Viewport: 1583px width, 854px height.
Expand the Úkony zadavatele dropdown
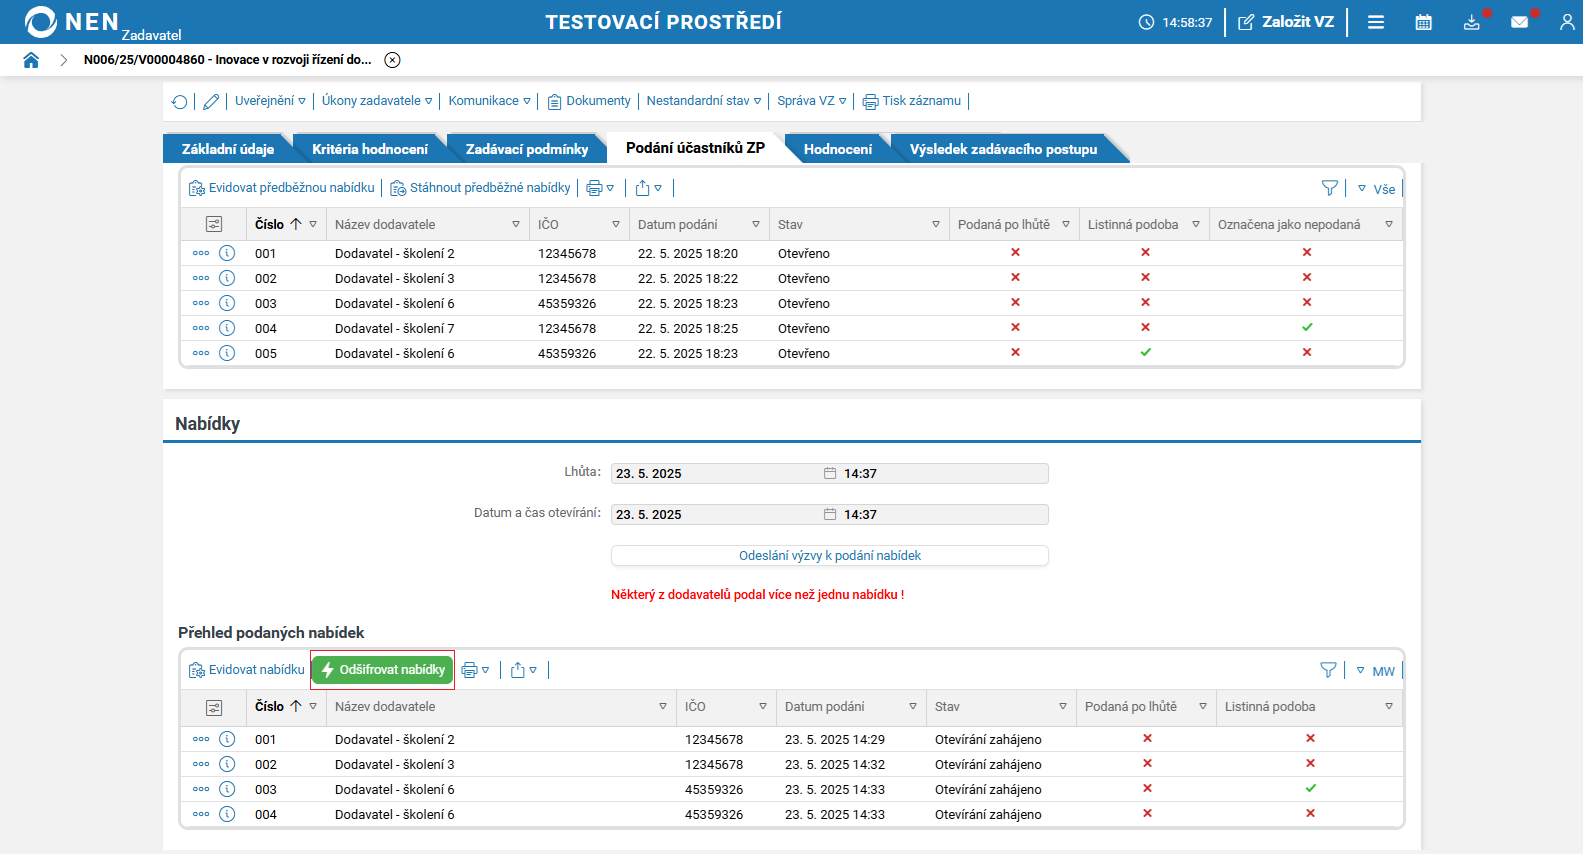tap(376, 101)
